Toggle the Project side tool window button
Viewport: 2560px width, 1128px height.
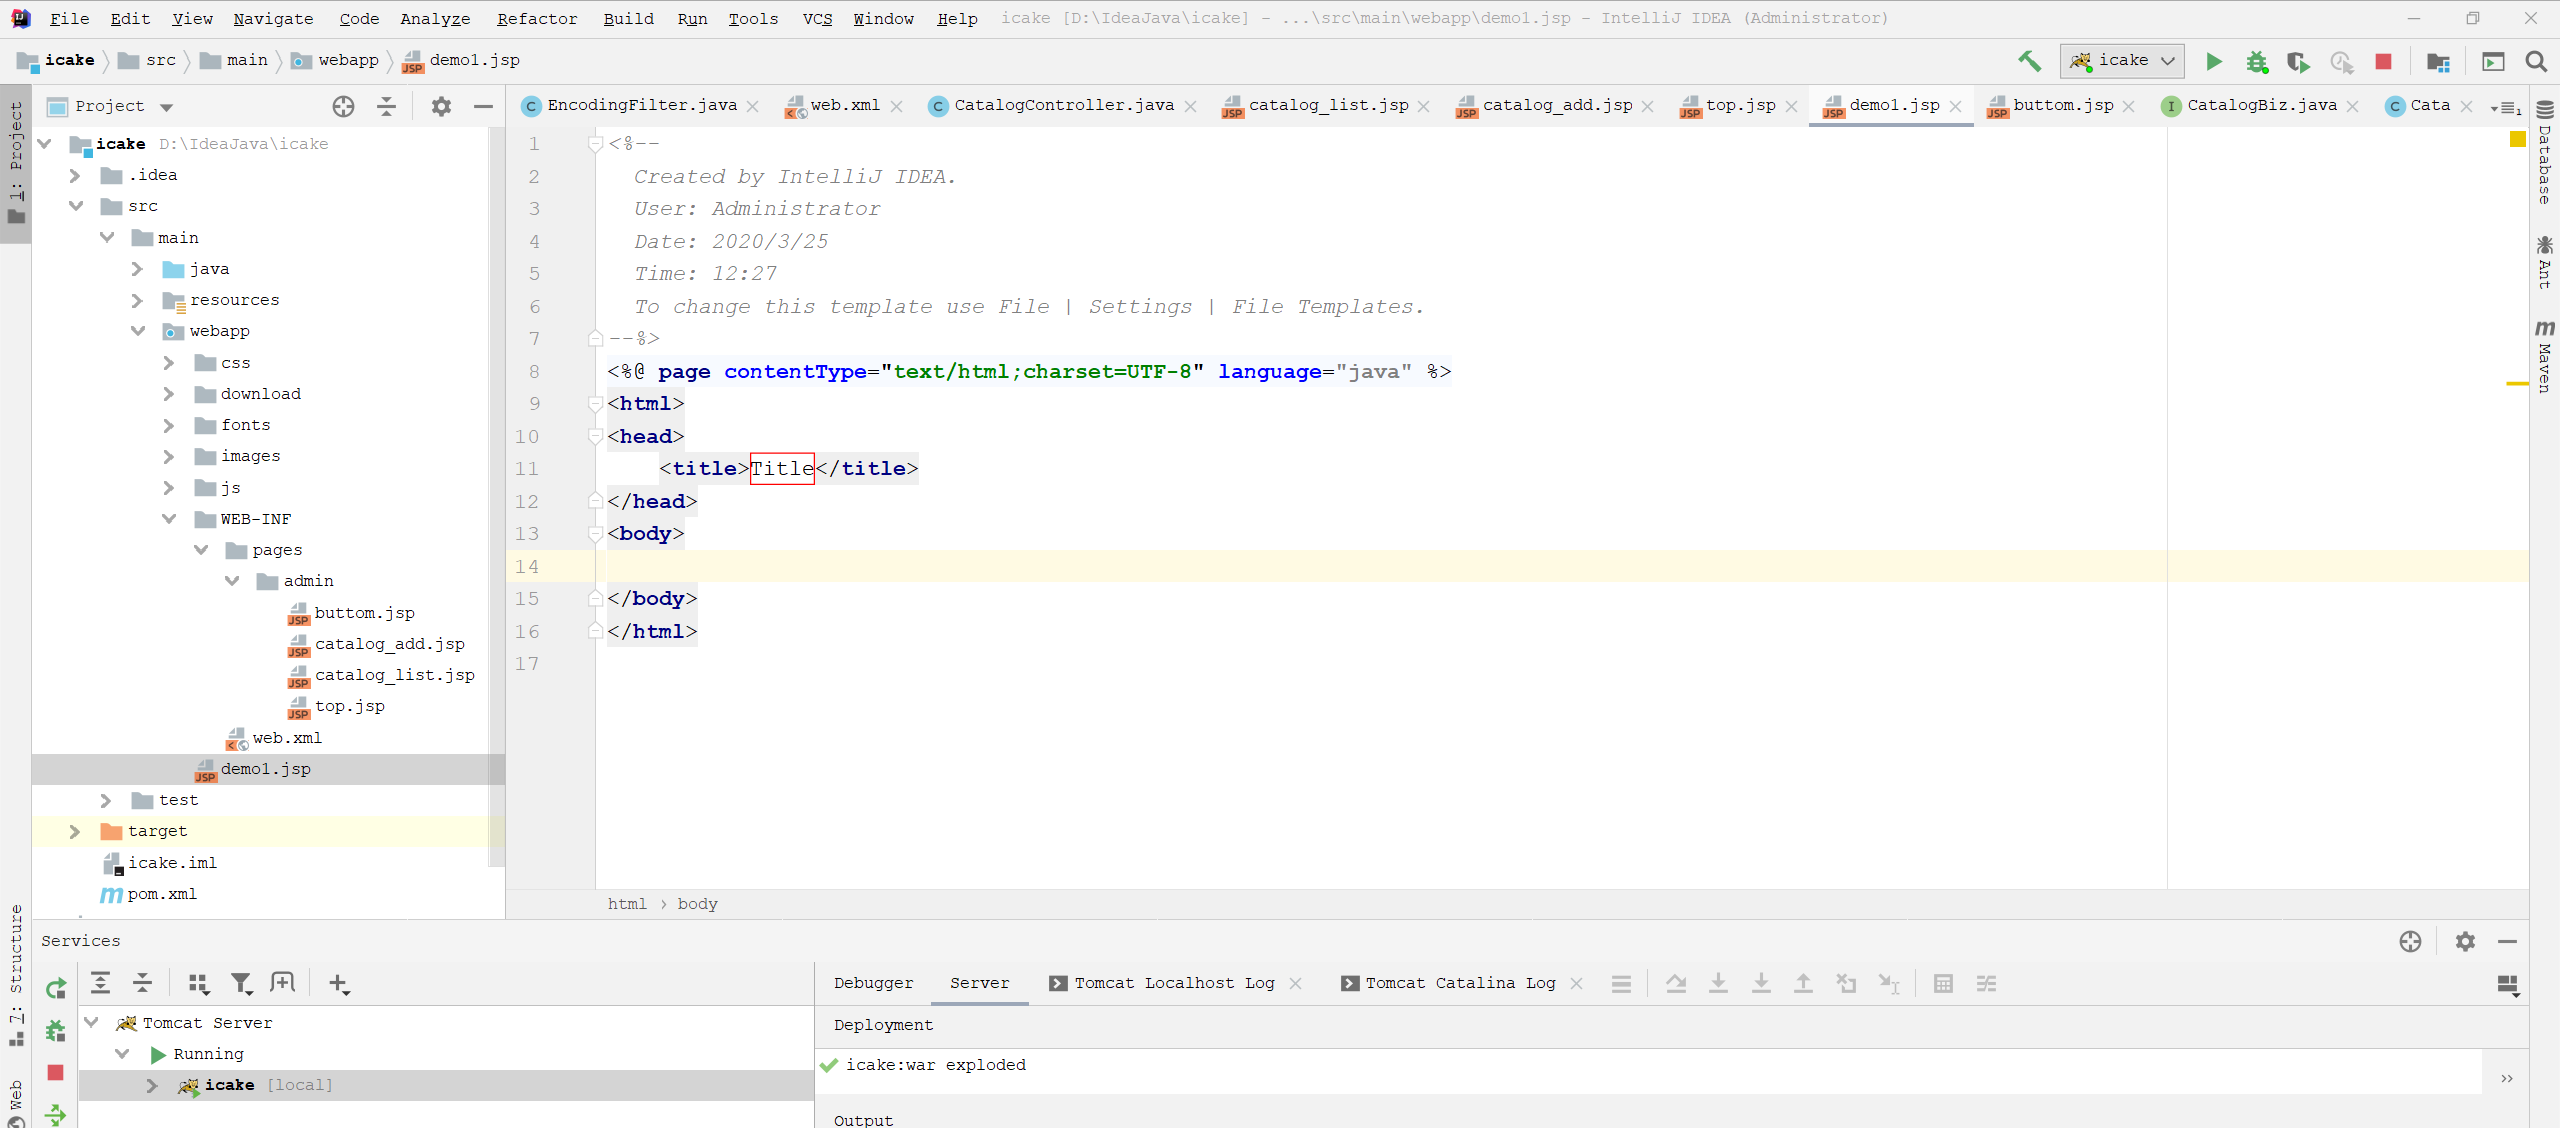(x=16, y=163)
